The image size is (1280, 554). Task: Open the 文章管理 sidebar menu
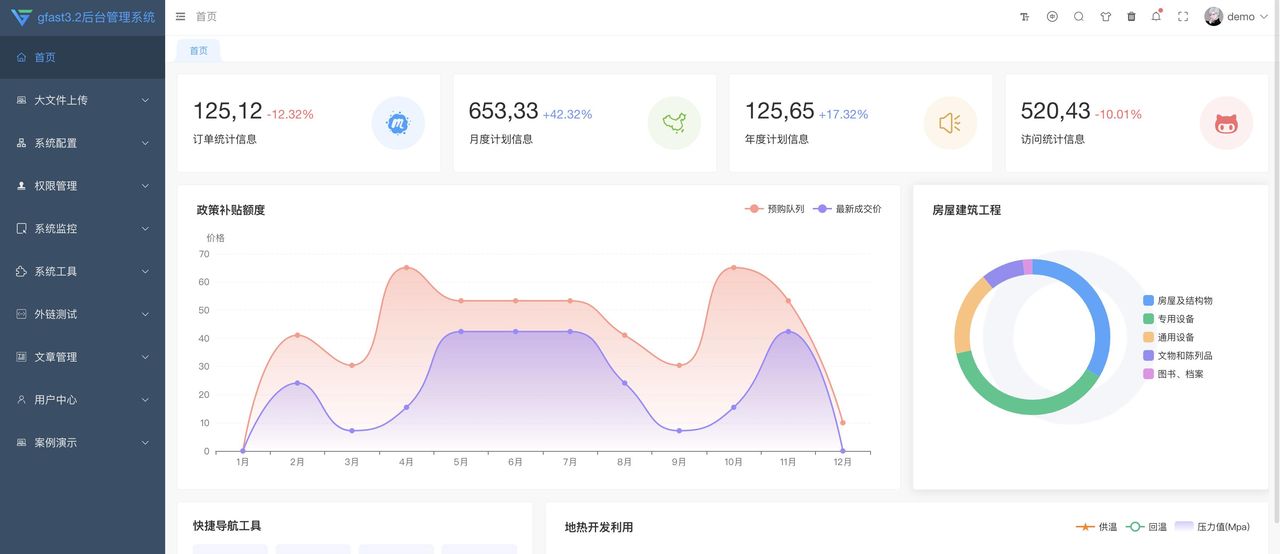tap(82, 357)
